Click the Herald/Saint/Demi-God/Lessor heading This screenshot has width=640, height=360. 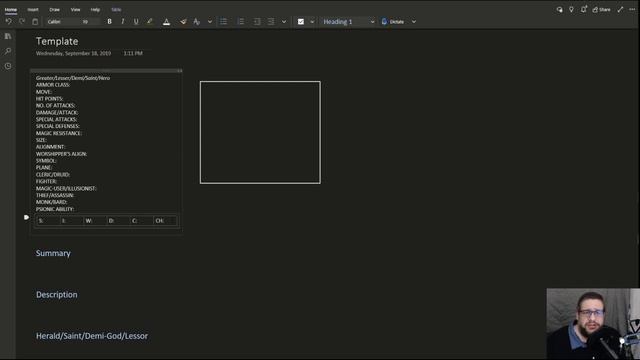click(x=92, y=336)
